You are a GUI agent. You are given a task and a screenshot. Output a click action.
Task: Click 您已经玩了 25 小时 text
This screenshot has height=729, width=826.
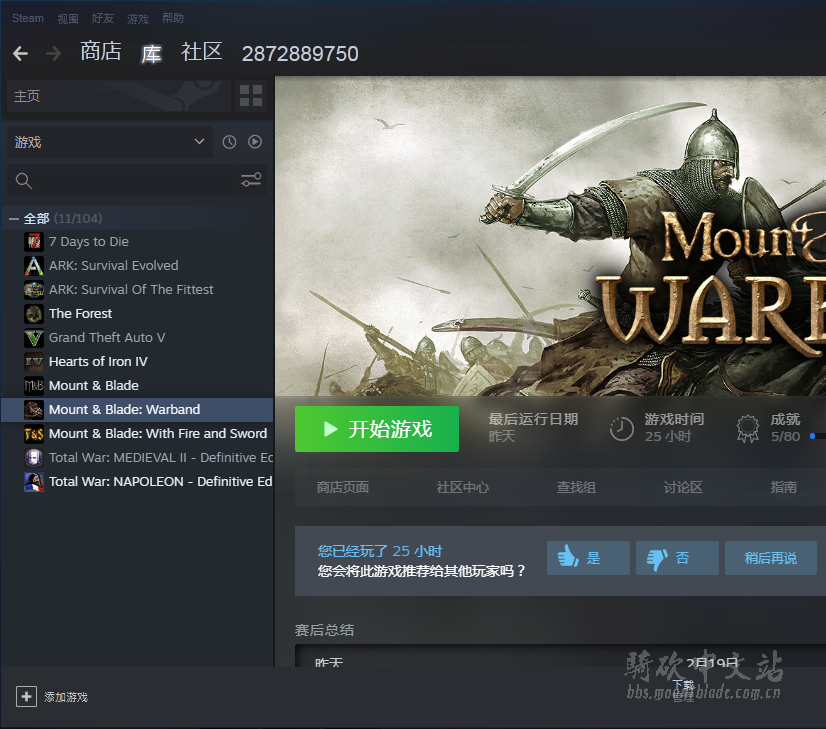(380, 551)
